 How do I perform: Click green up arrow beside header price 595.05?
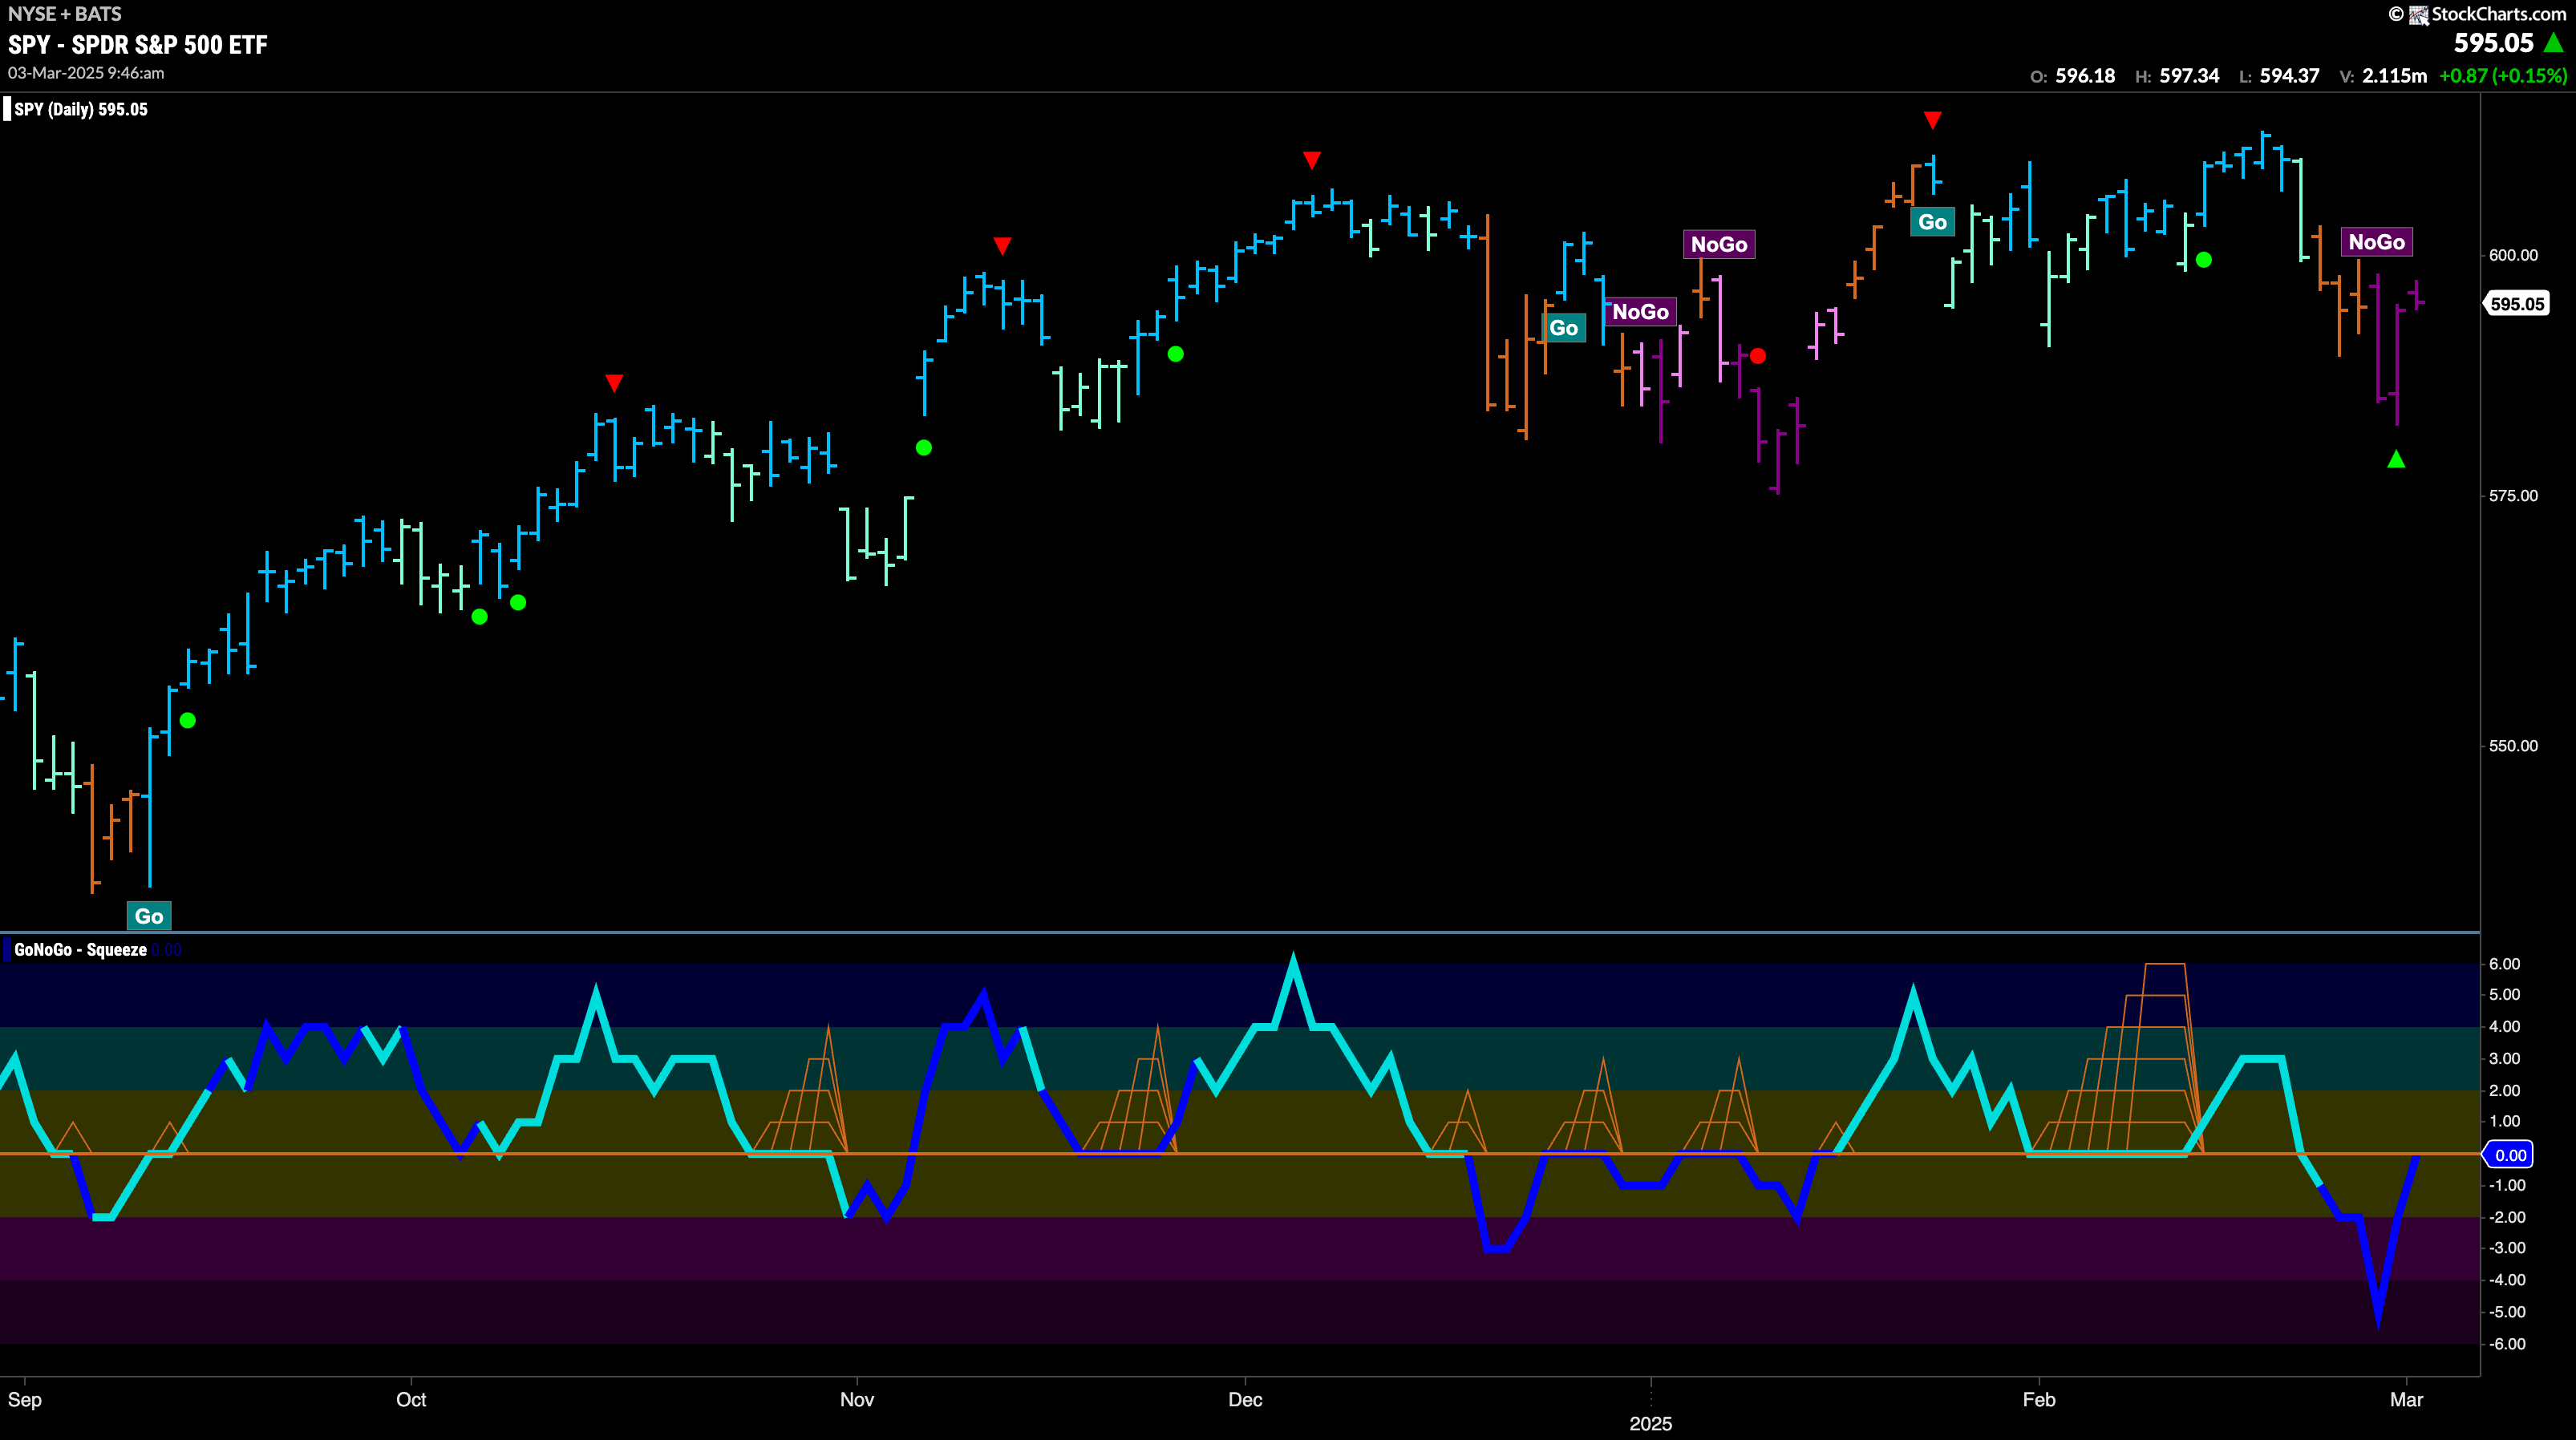click(x=2553, y=43)
